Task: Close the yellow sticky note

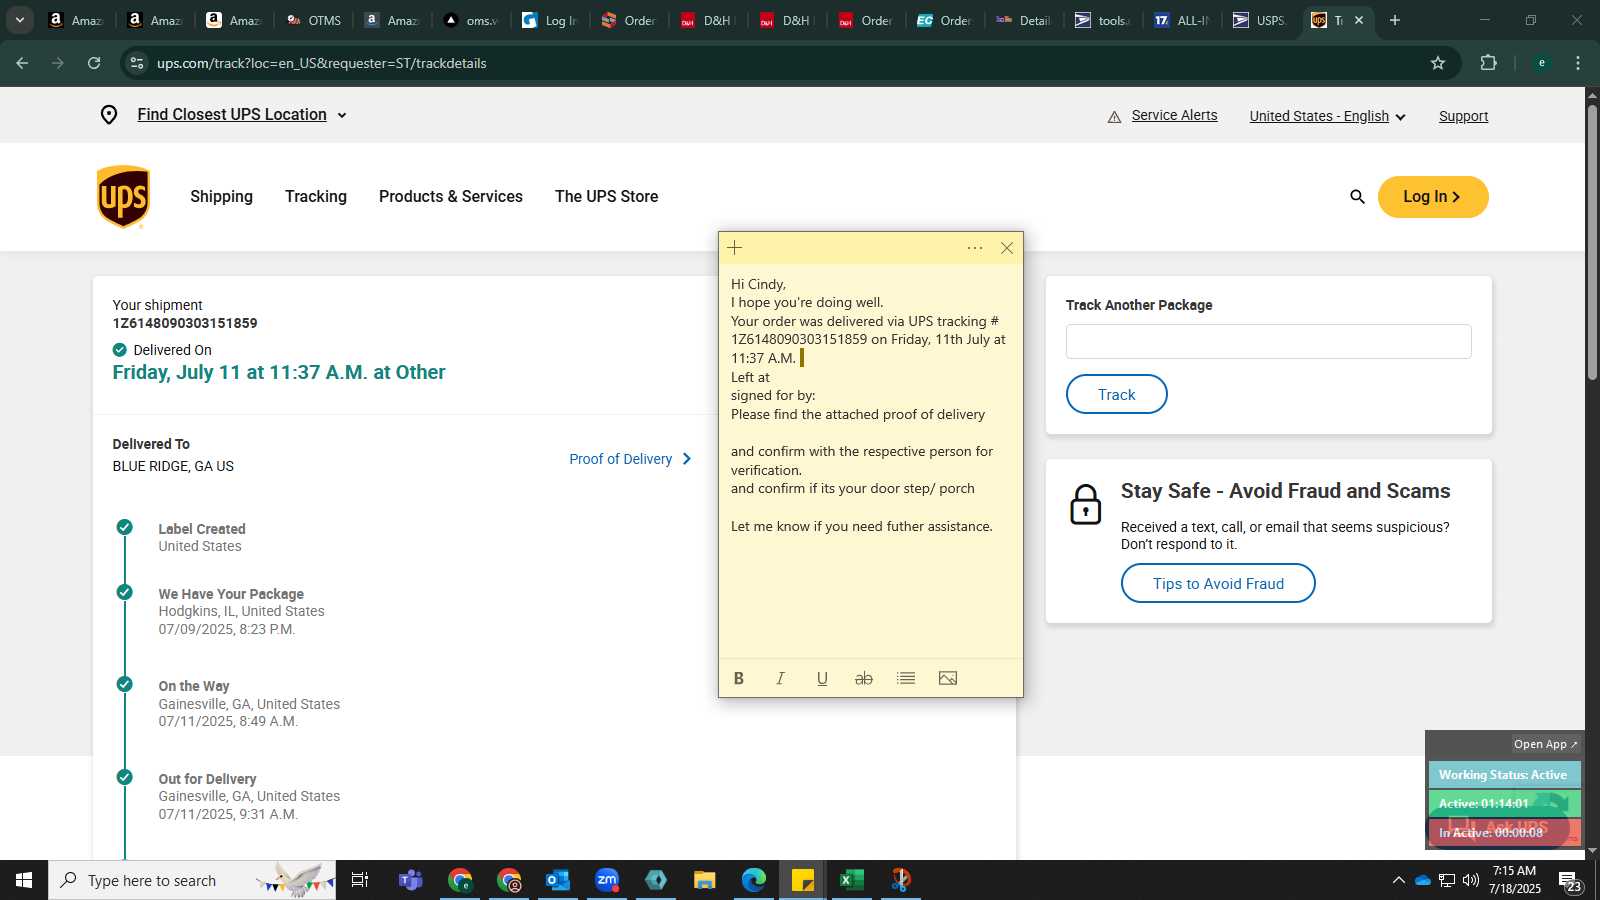Action: [1007, 248]
